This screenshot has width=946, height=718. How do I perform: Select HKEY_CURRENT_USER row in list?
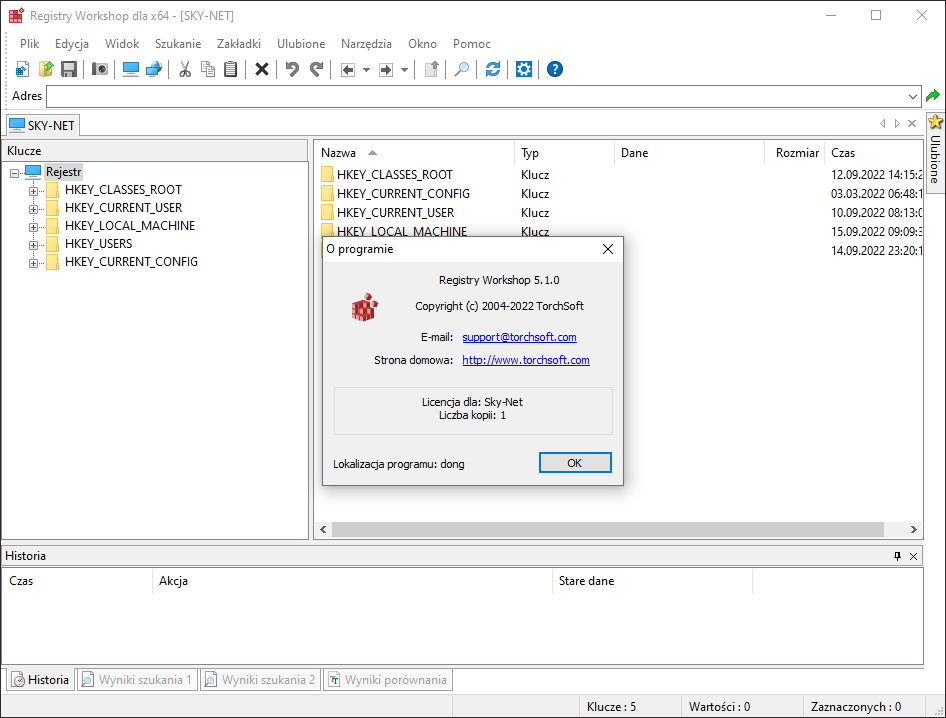pyautogui.click(x=621, y=213)
